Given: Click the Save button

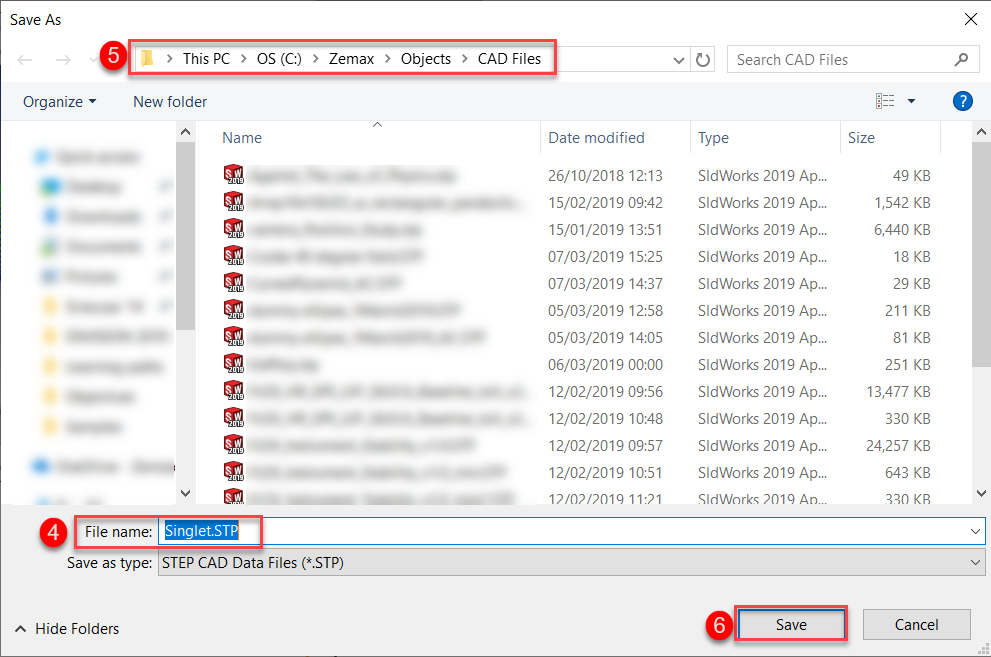Looking at the screenshot, I should (790, 625).
